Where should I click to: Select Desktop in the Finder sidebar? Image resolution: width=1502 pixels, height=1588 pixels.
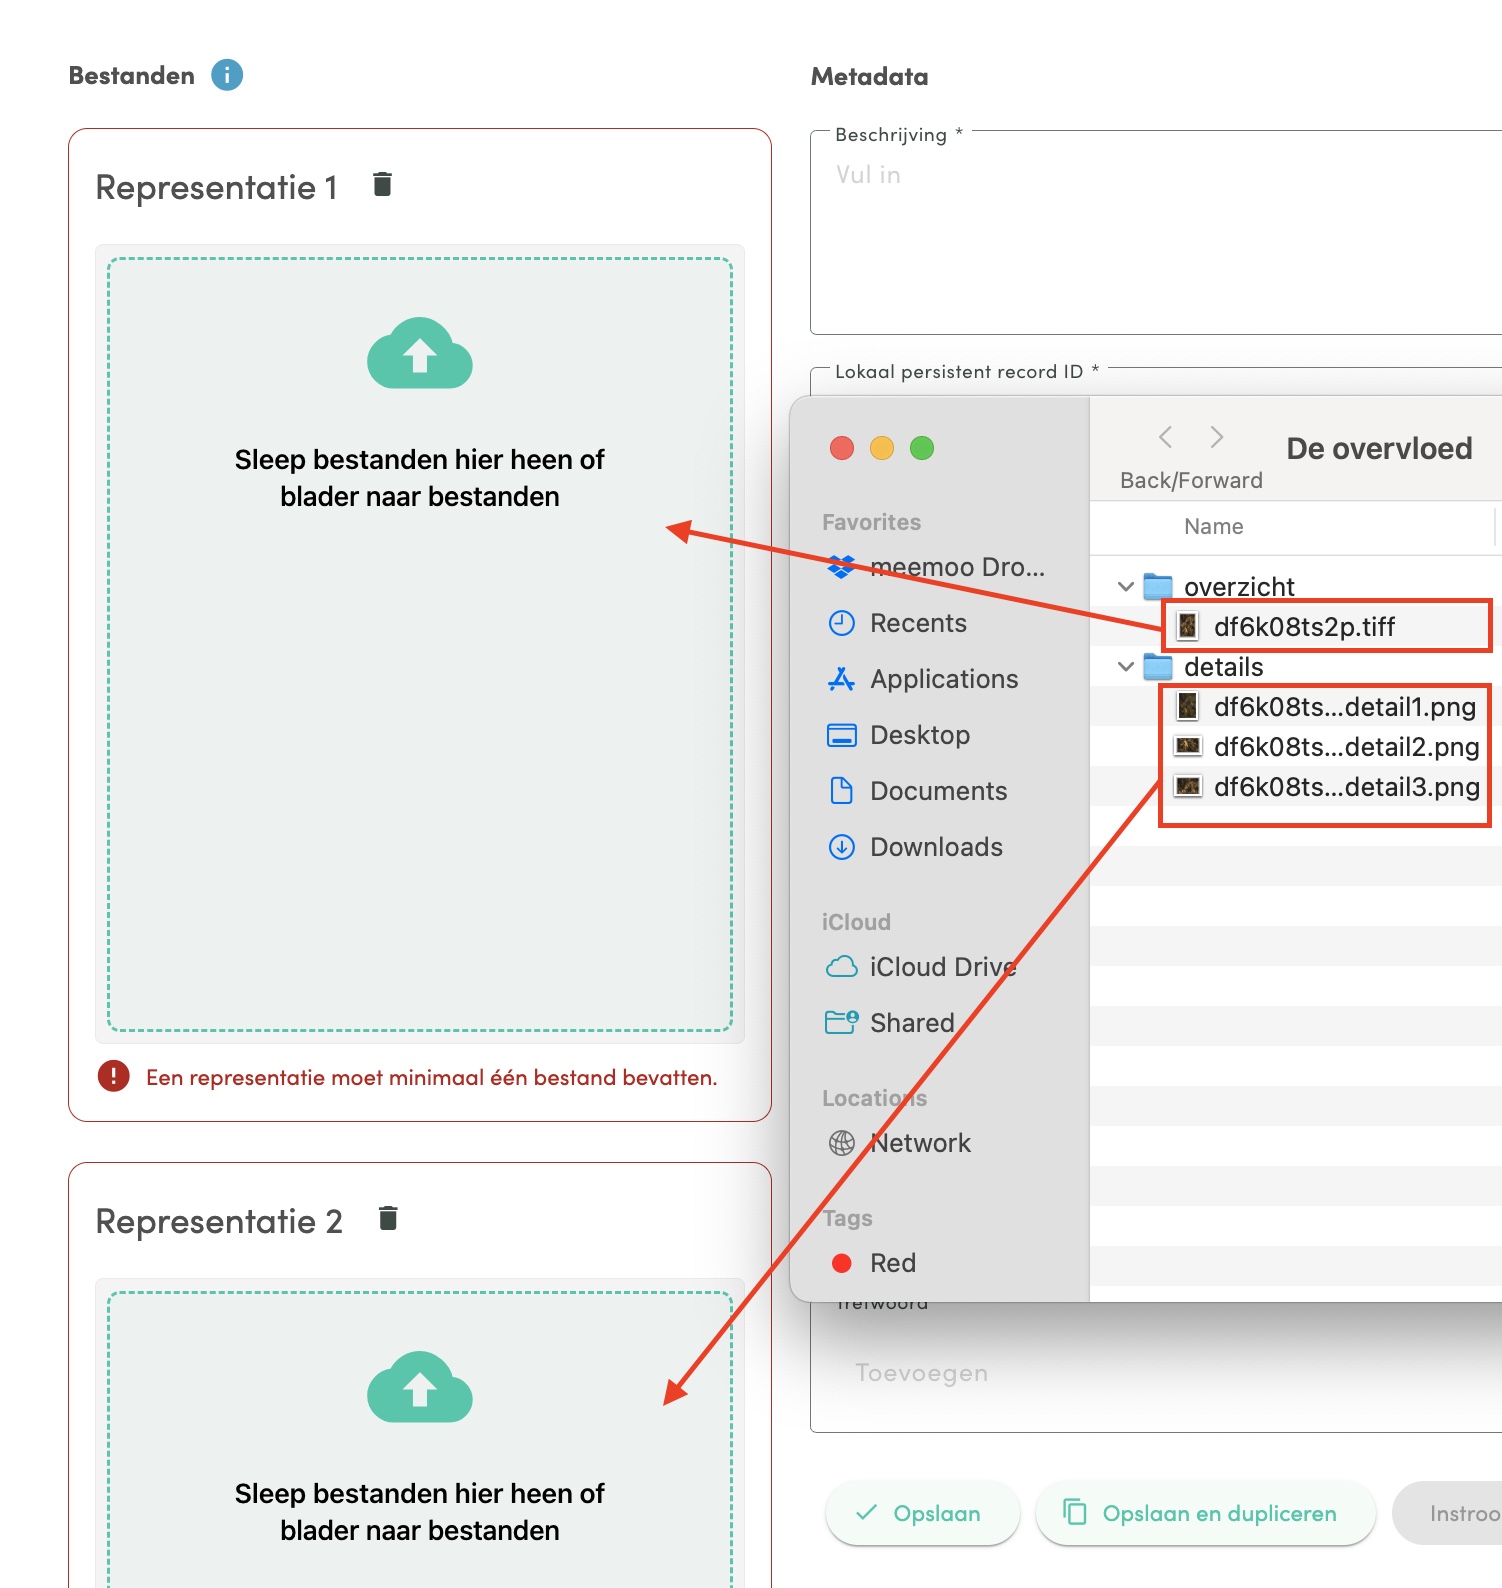tap(898, 735)
